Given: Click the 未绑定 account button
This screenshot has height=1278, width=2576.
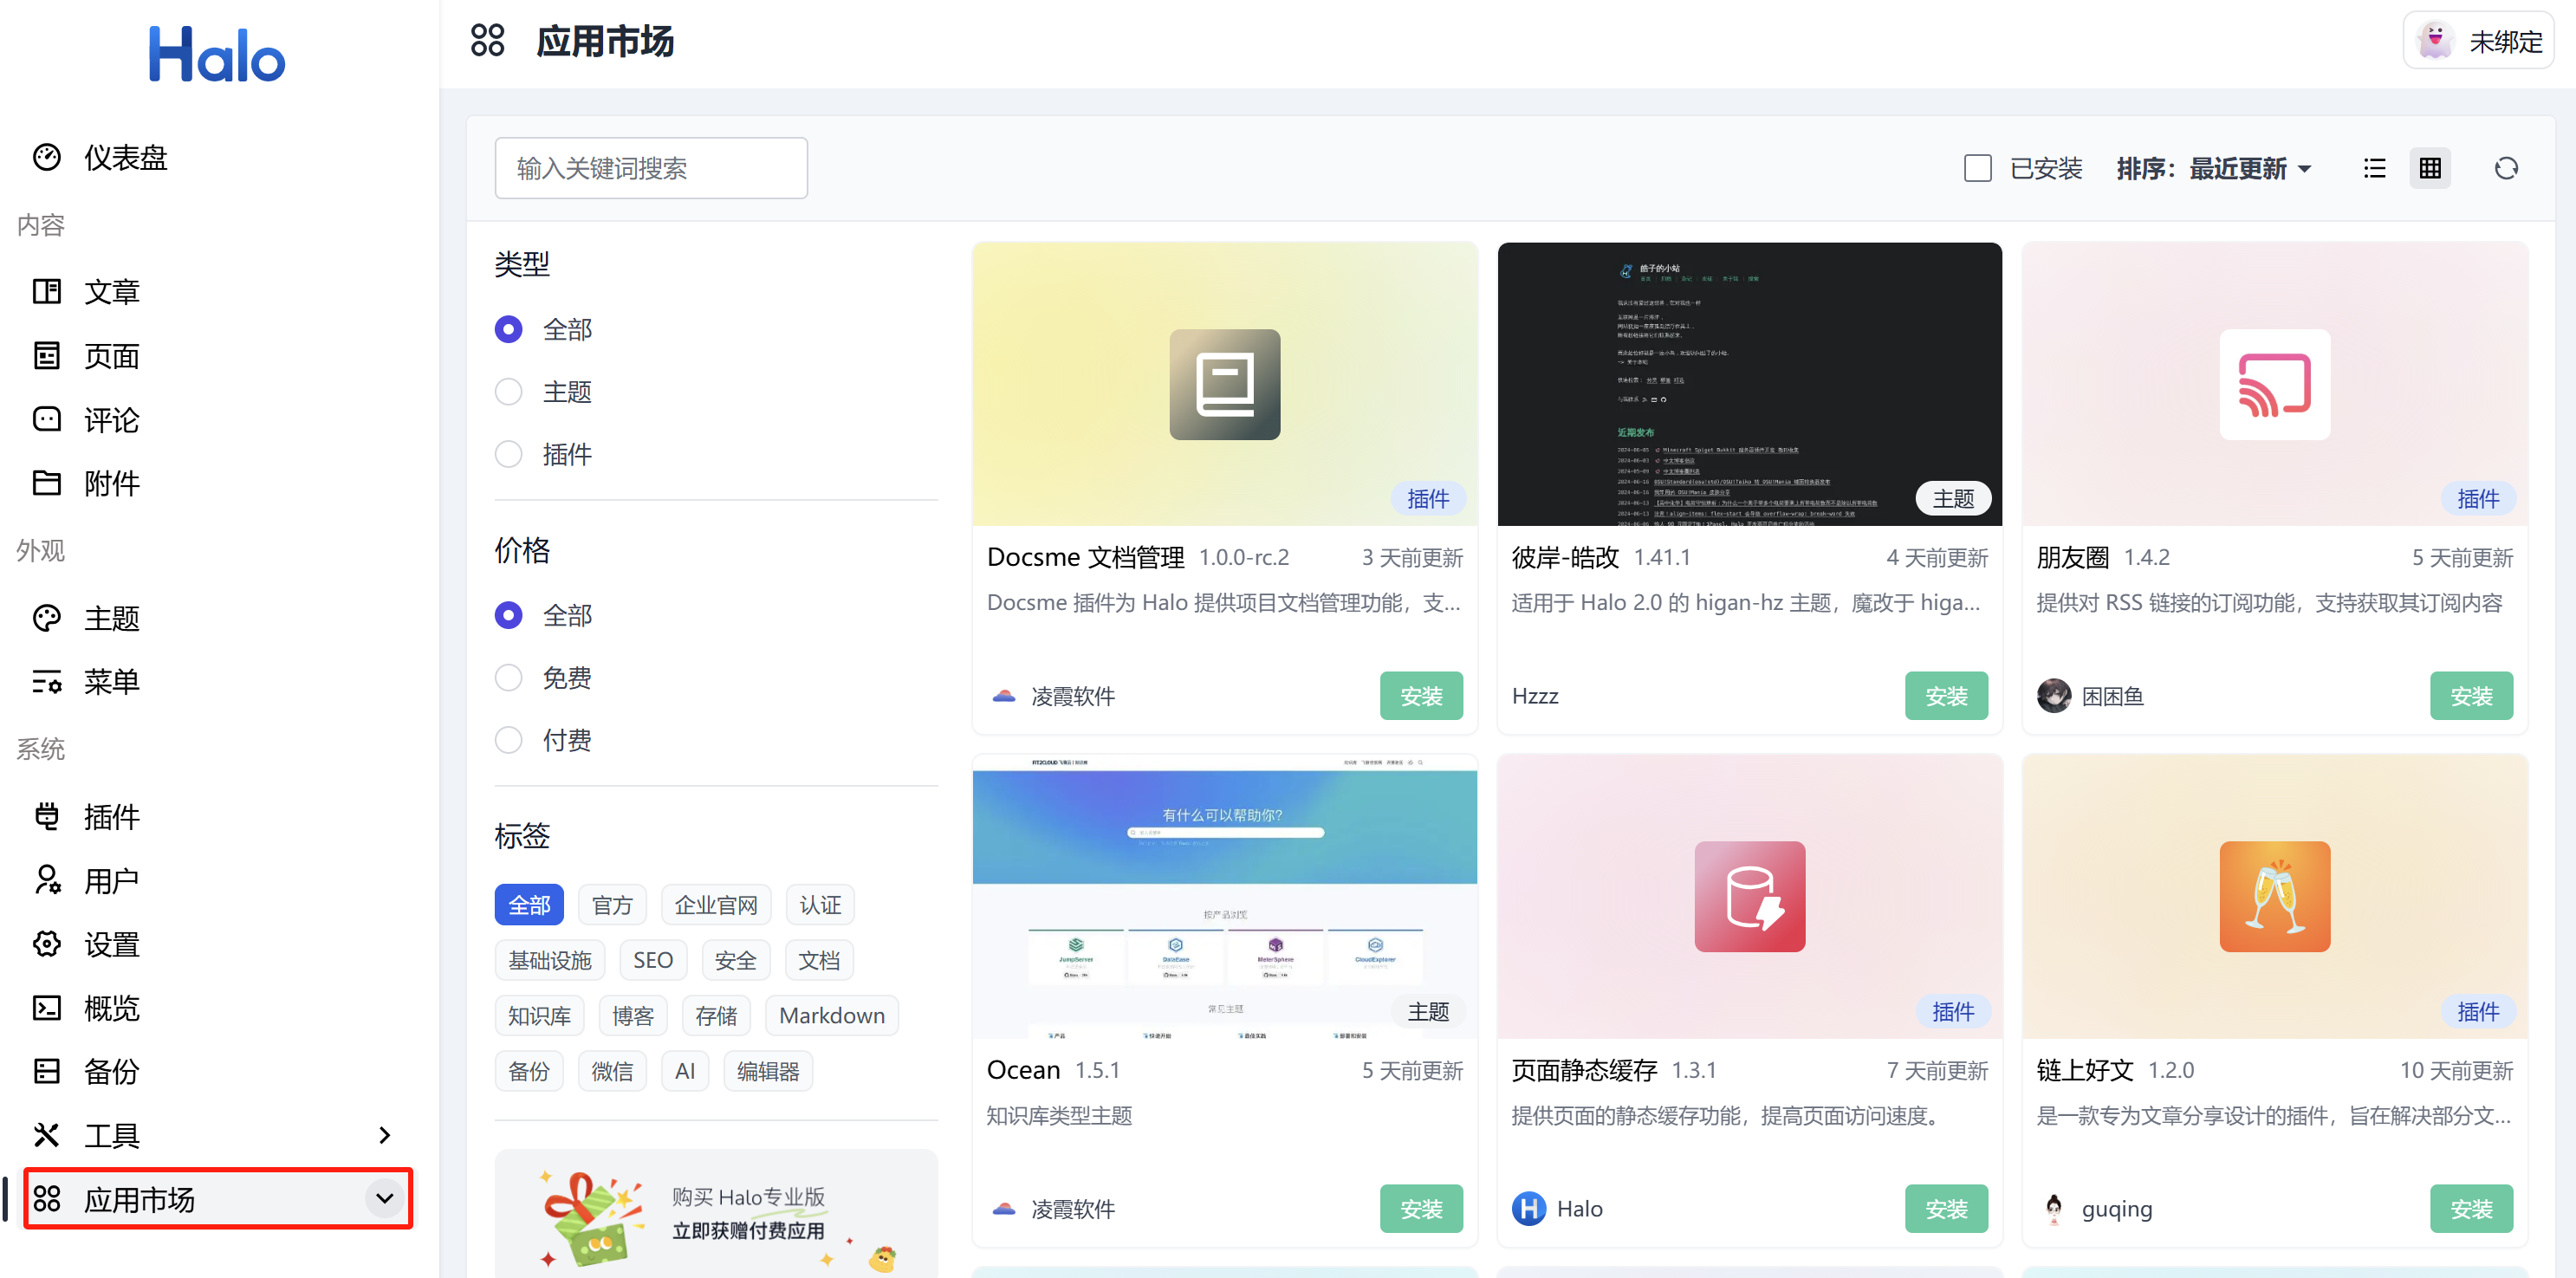Looking at the screenshot, I should click(2478, 41).
